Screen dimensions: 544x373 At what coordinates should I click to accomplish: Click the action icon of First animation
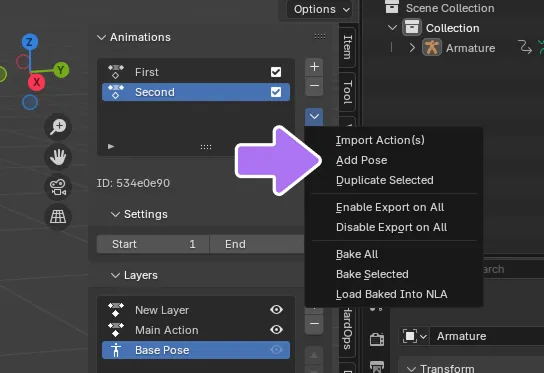[116, 72]
